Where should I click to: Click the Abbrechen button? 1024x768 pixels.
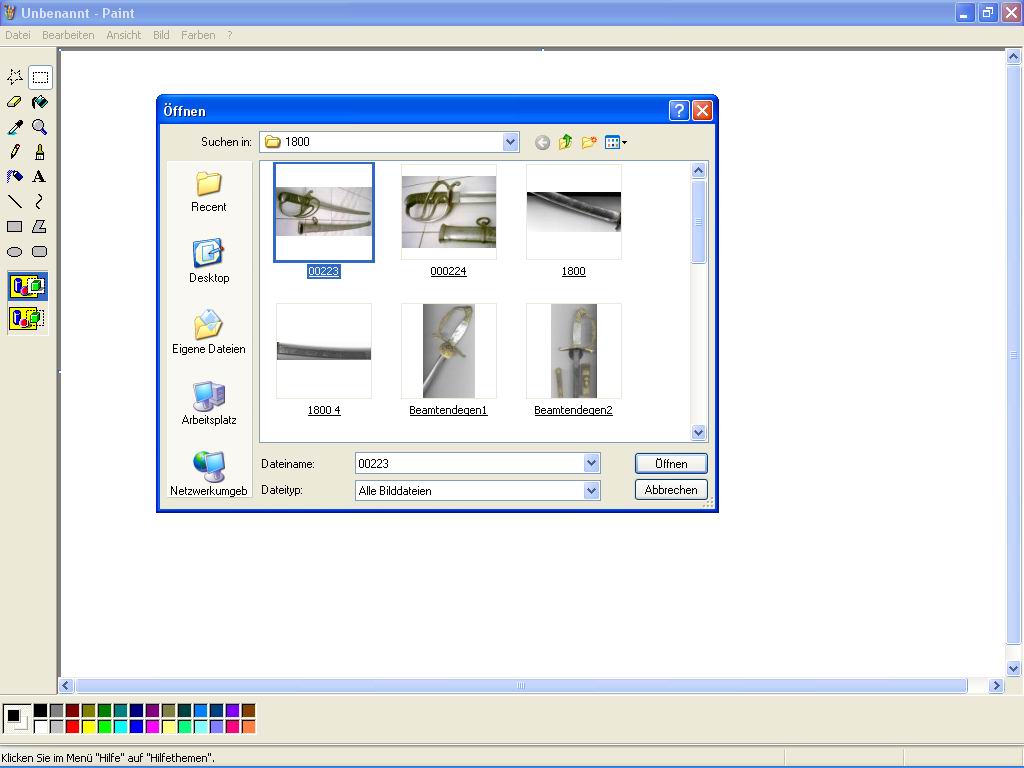click(671, 490)
